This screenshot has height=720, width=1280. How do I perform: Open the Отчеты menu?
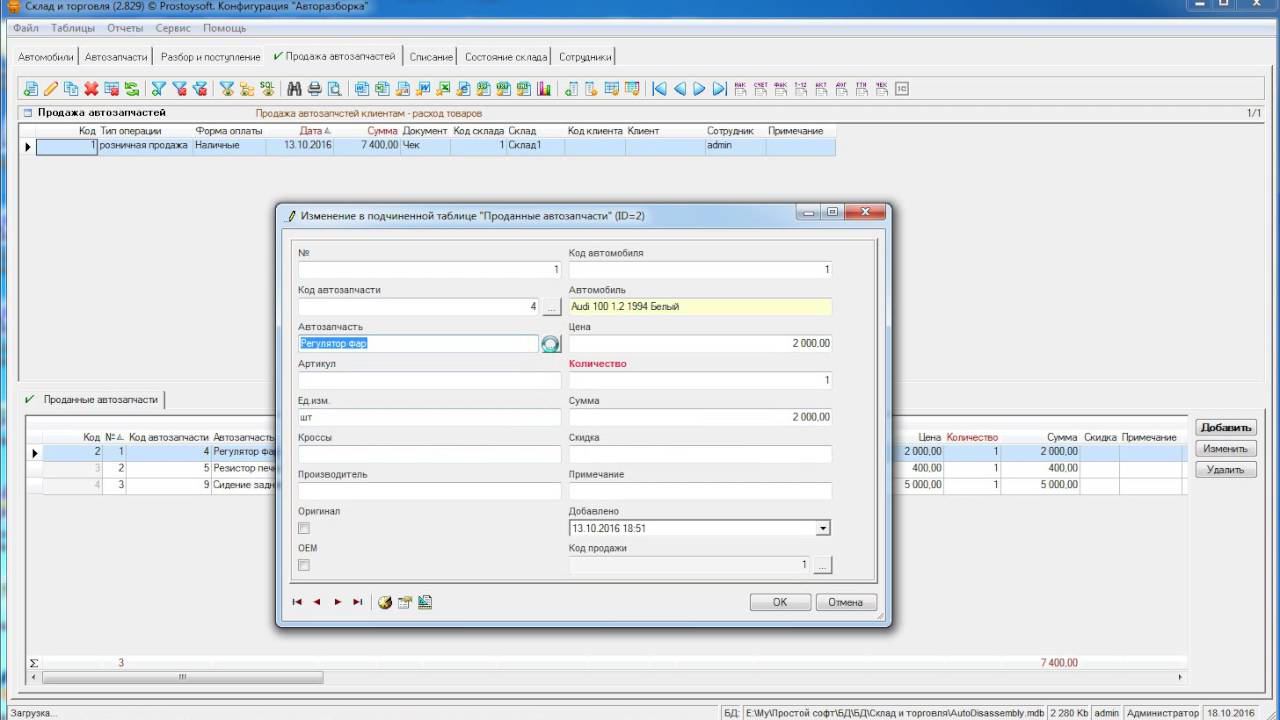125,28
